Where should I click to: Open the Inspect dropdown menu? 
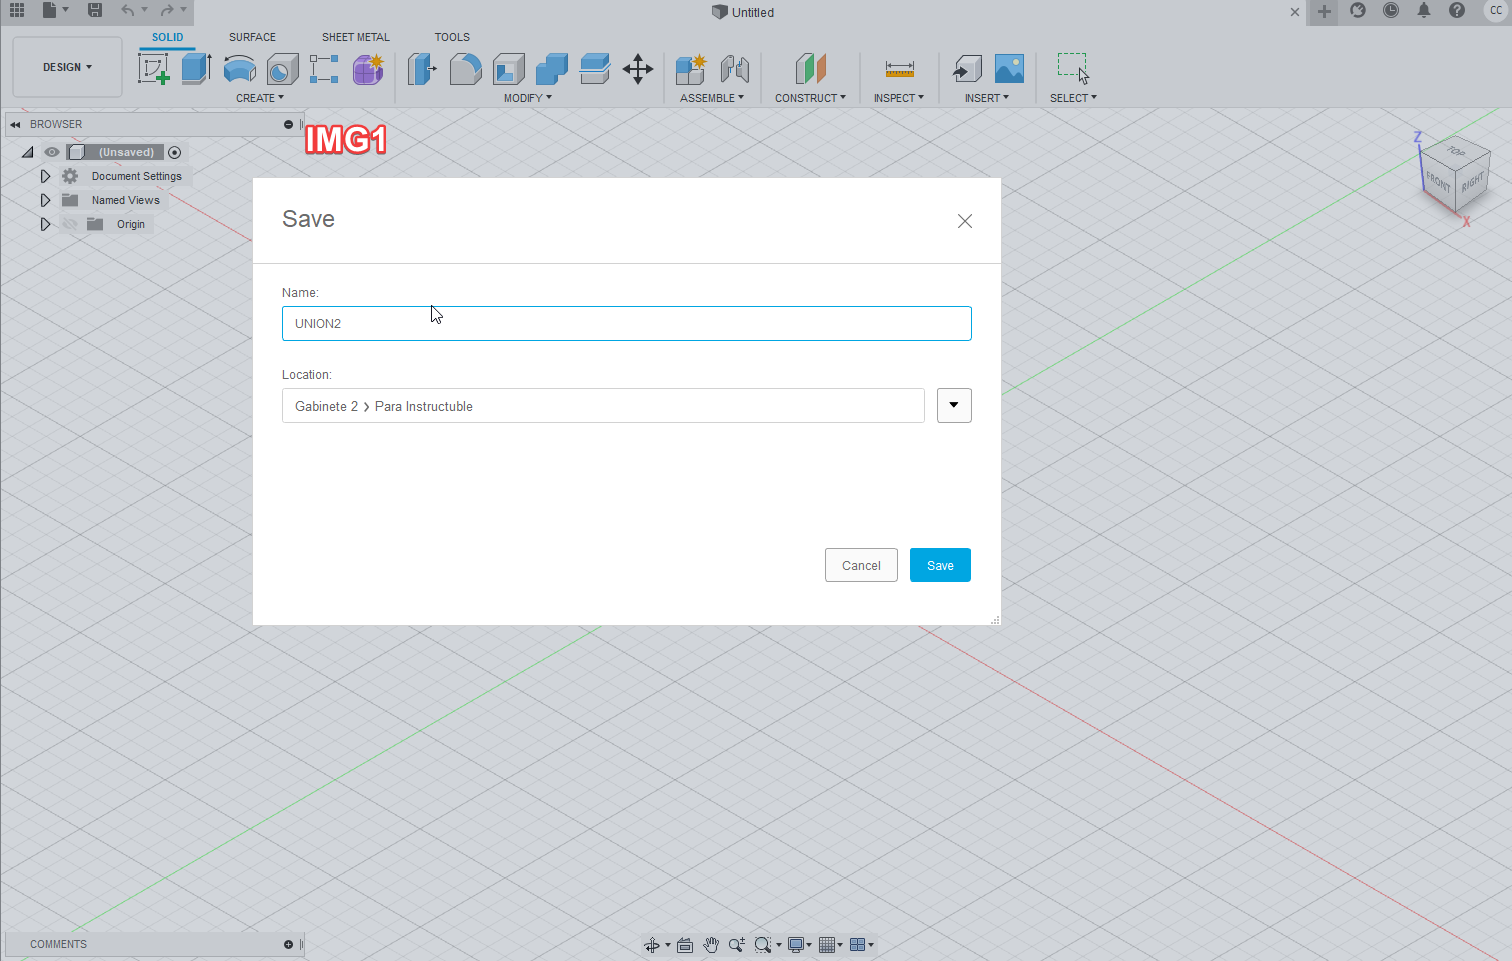click(899, 98)
